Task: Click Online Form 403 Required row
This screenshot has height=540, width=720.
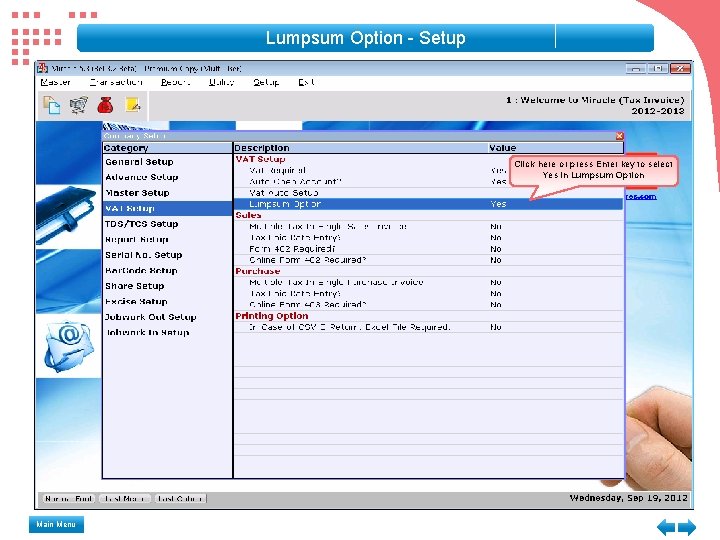Action: point(428,304)
